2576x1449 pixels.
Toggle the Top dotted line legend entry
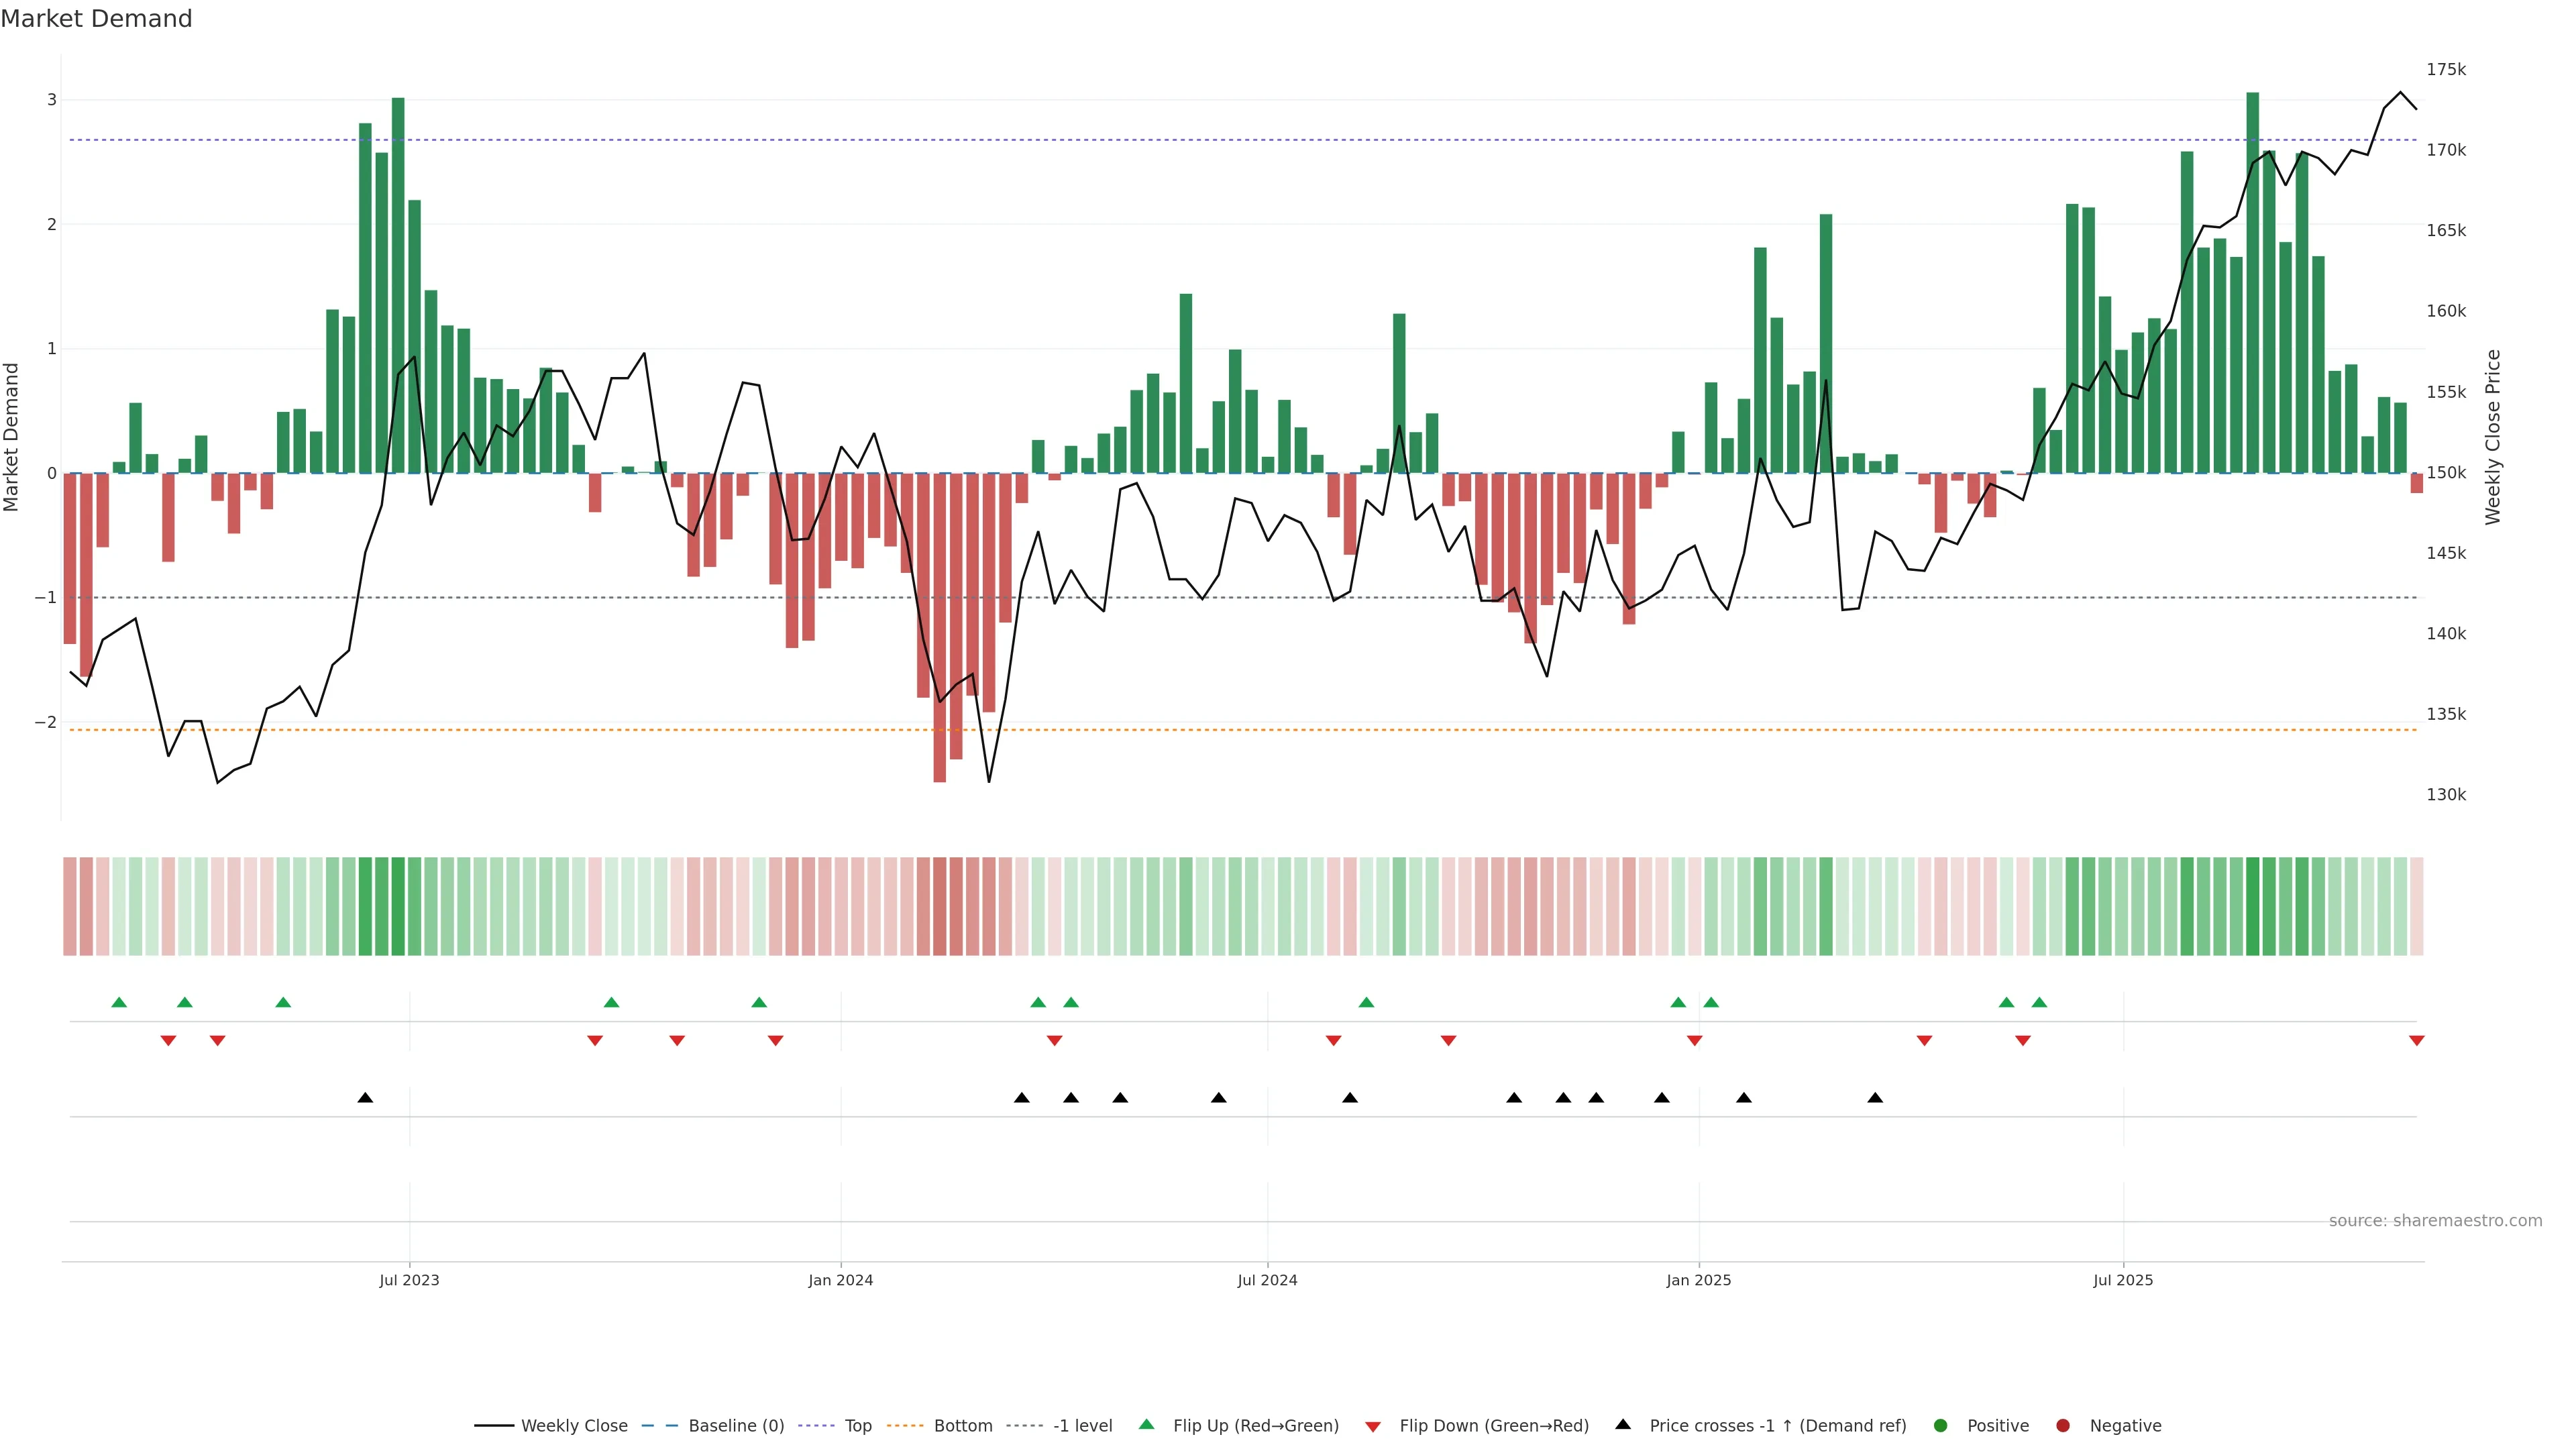(x=857, y=1425)
